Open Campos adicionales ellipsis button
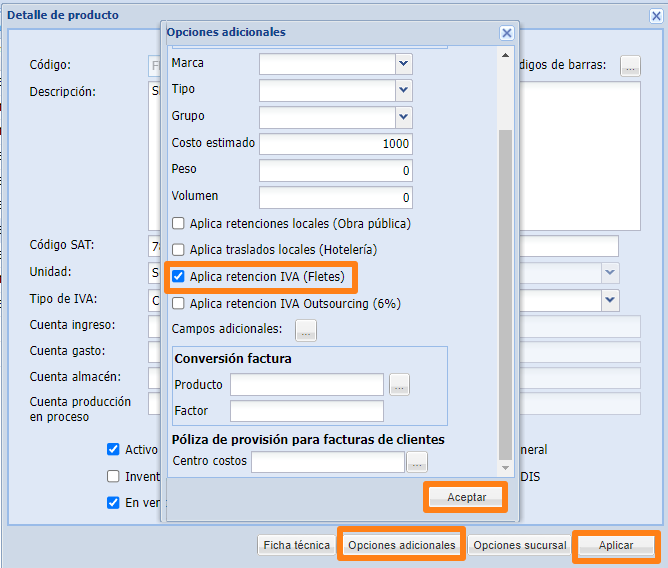Screen dimensions: 668x568 coord(306,329)
